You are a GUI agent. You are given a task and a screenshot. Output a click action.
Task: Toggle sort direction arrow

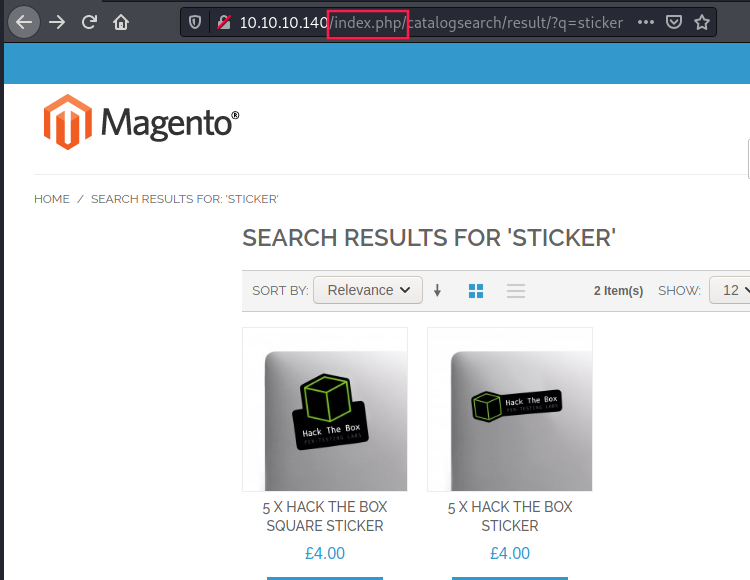point(437,291)
